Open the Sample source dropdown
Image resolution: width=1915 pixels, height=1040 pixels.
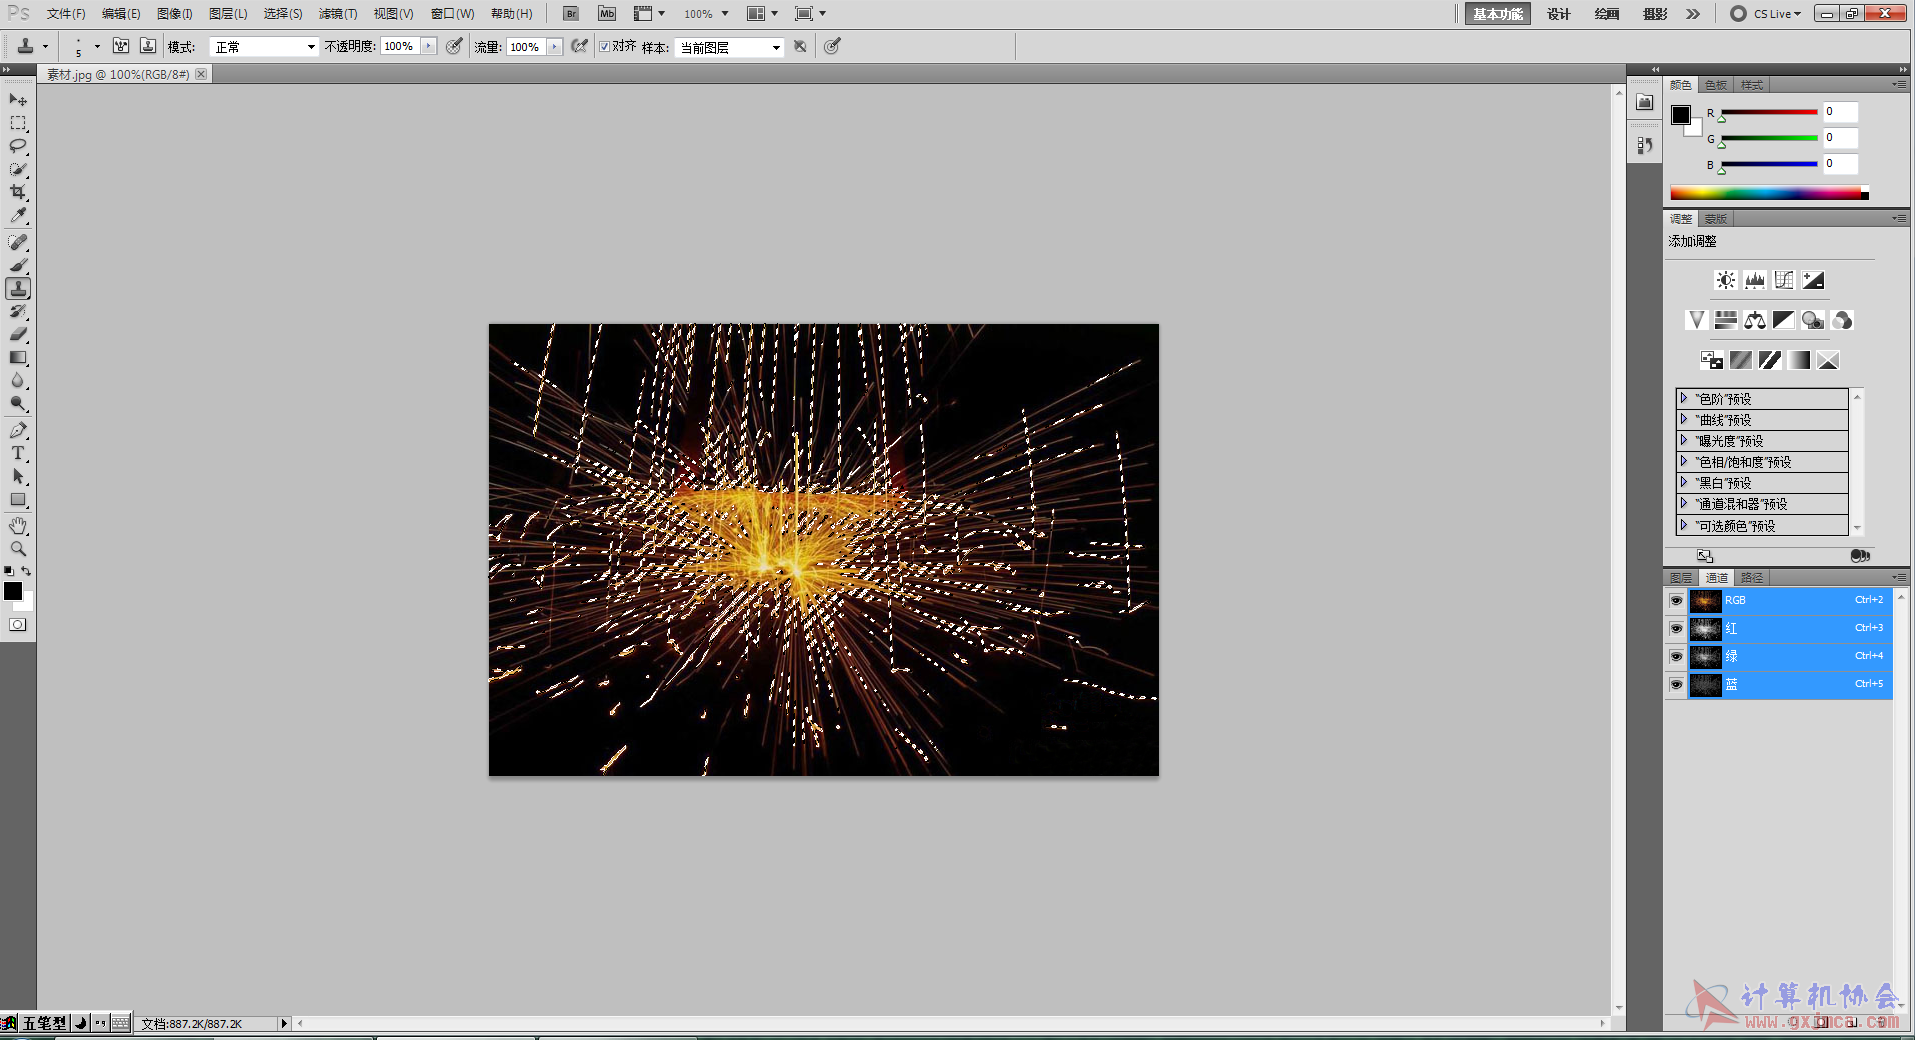(729, 47)
